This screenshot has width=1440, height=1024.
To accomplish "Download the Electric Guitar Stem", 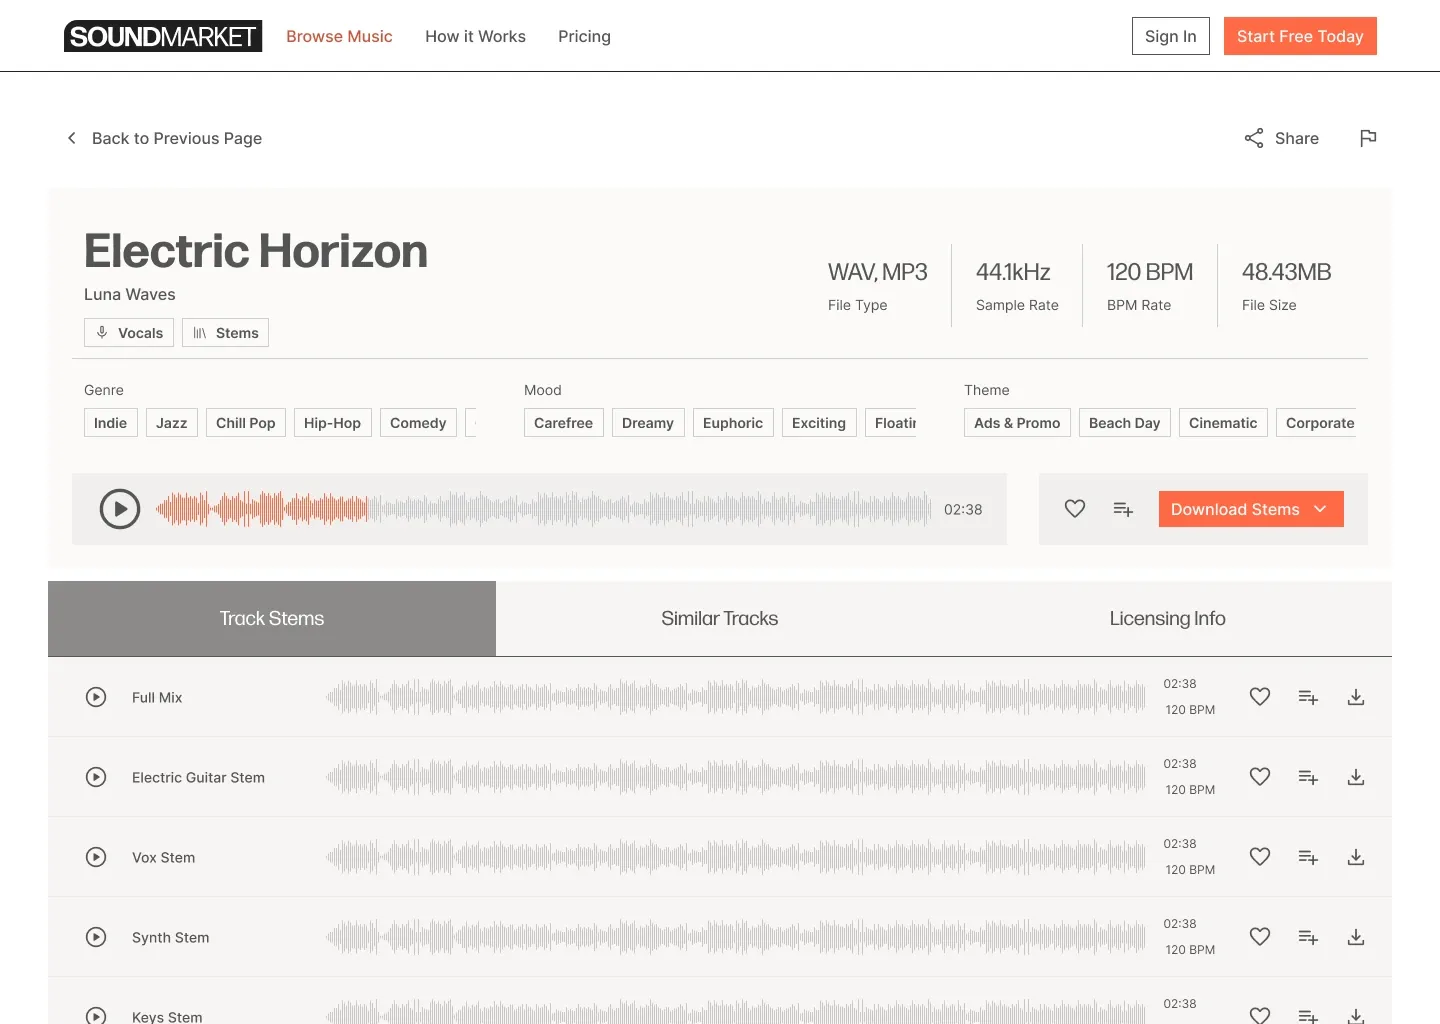I will (x=1356, y=777).
